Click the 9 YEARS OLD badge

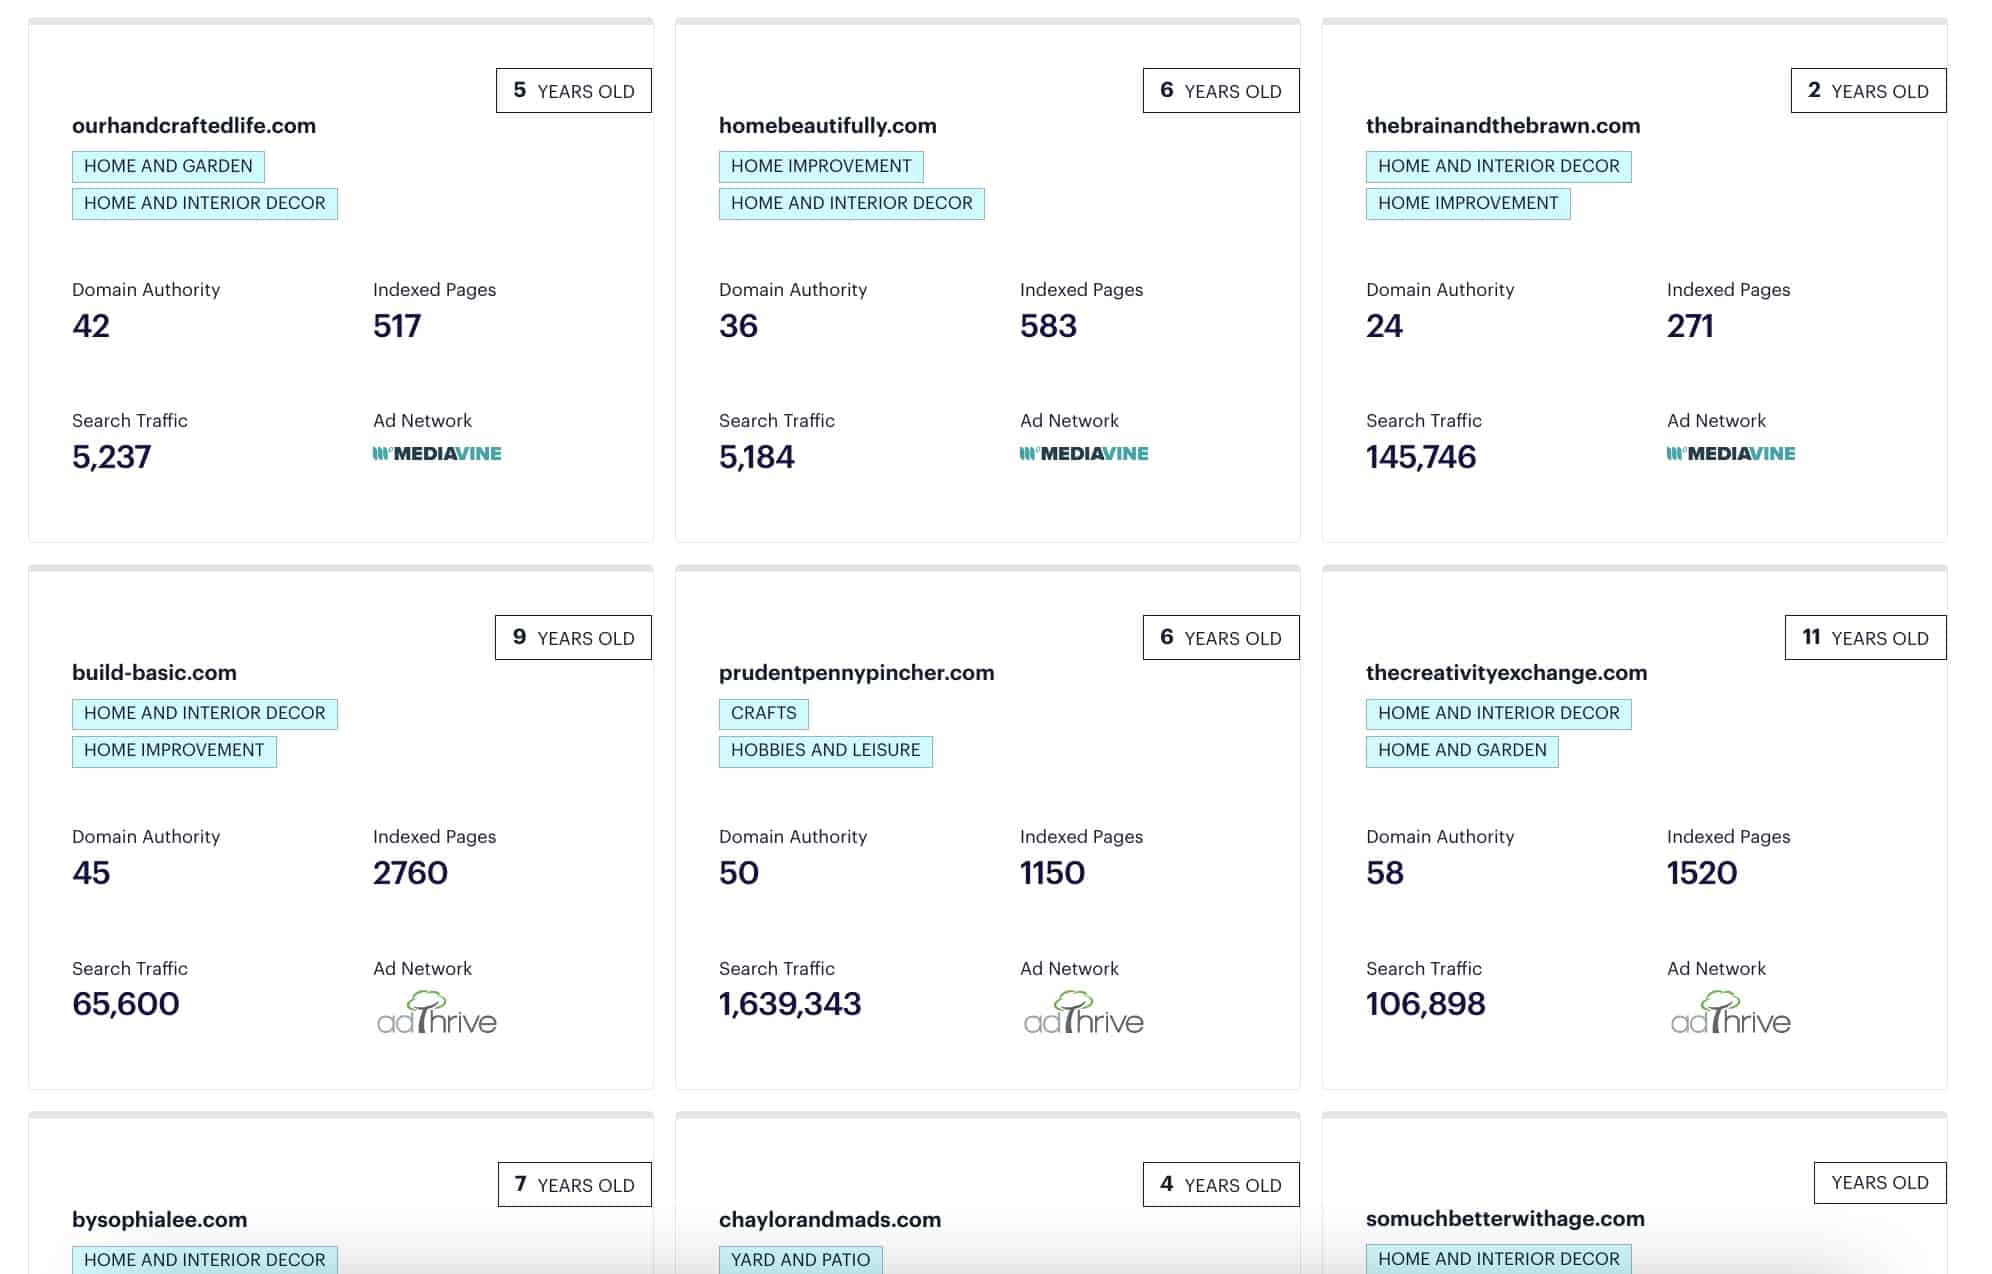[x=573, y=638]
